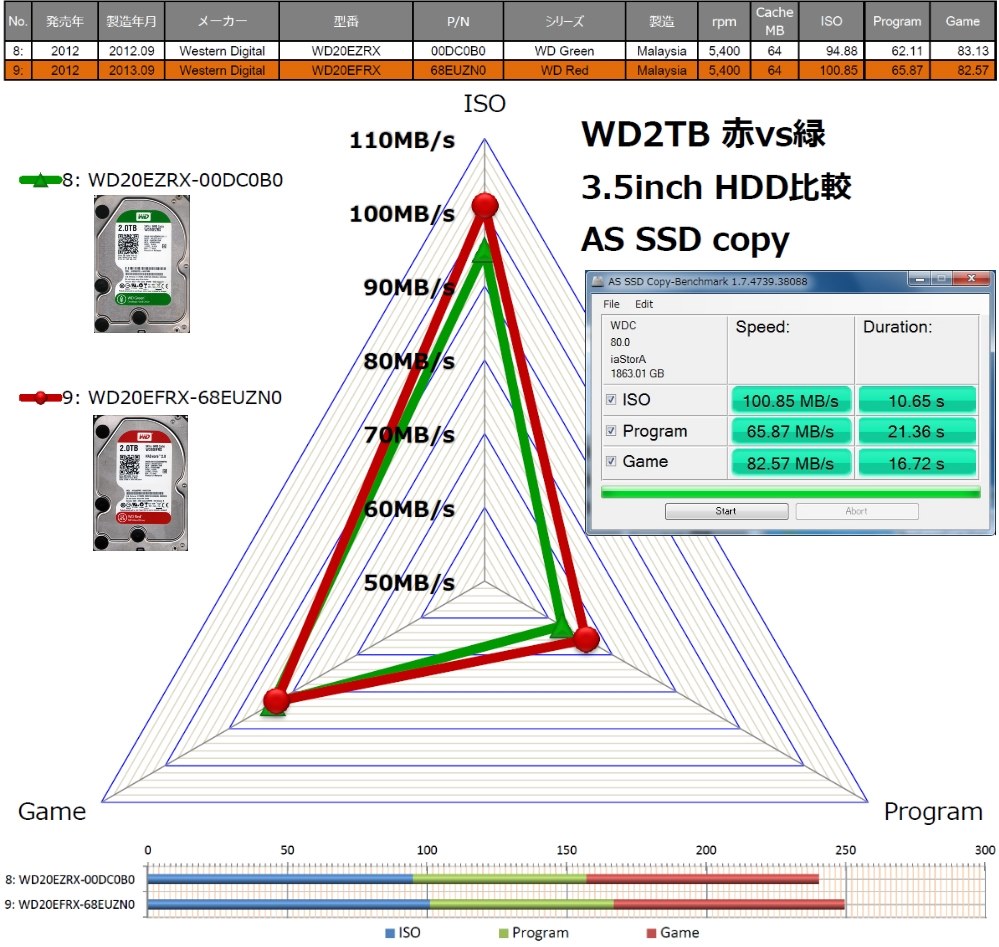Select the Game speed result 82.57 MB/s
This screenshot has height=947, width=999.
pyautogui.click(x=791, y=463)
